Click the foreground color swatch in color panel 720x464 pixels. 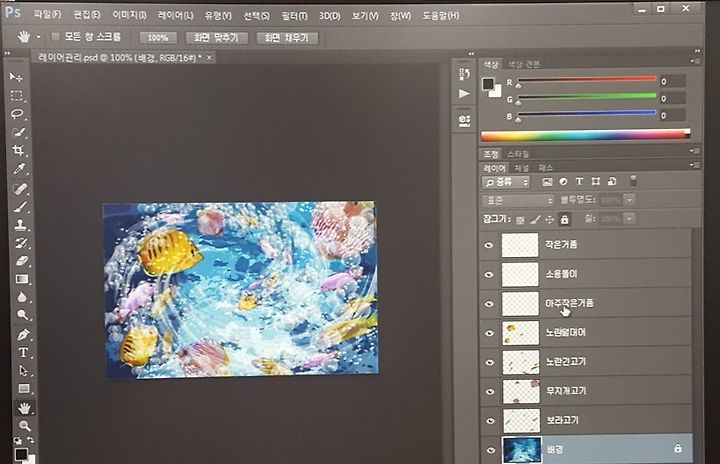click(488, 84)
